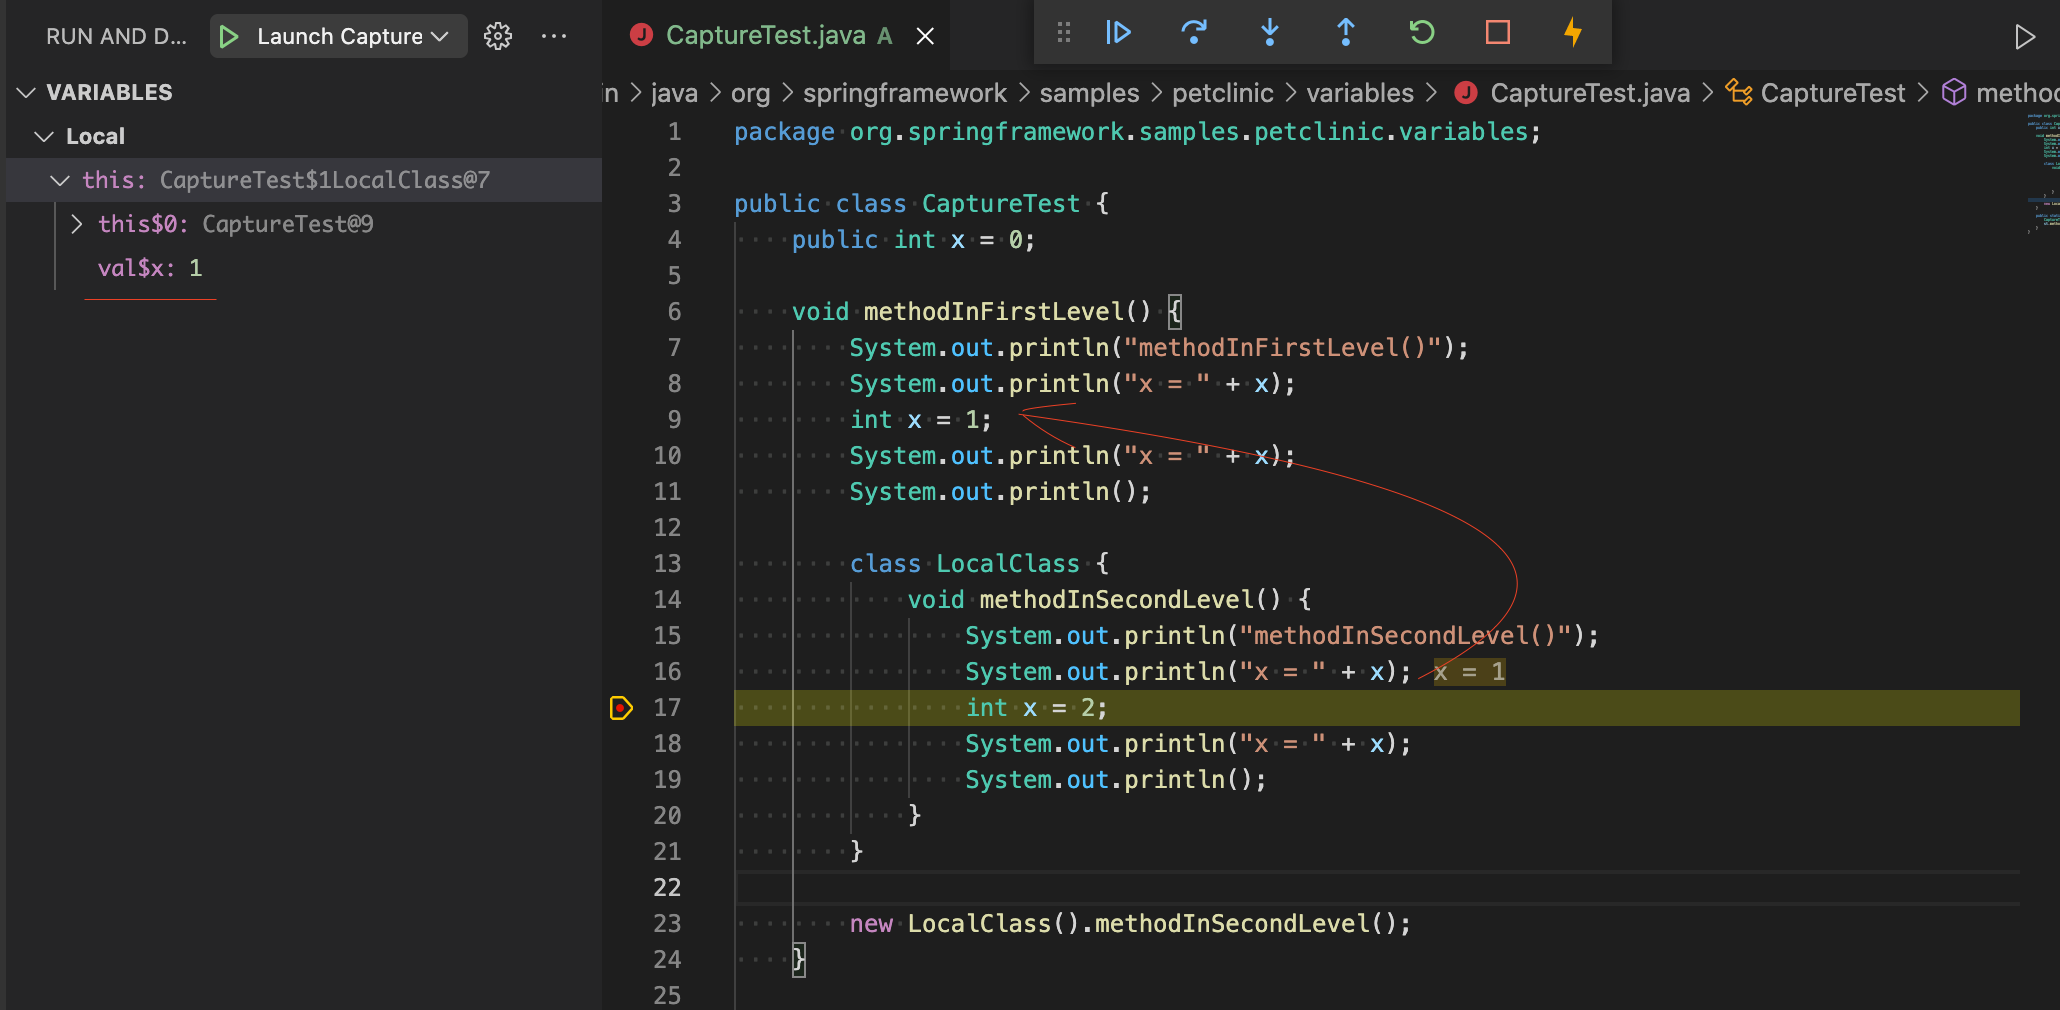
Task: Restart the debug session
Action: 1422,33
